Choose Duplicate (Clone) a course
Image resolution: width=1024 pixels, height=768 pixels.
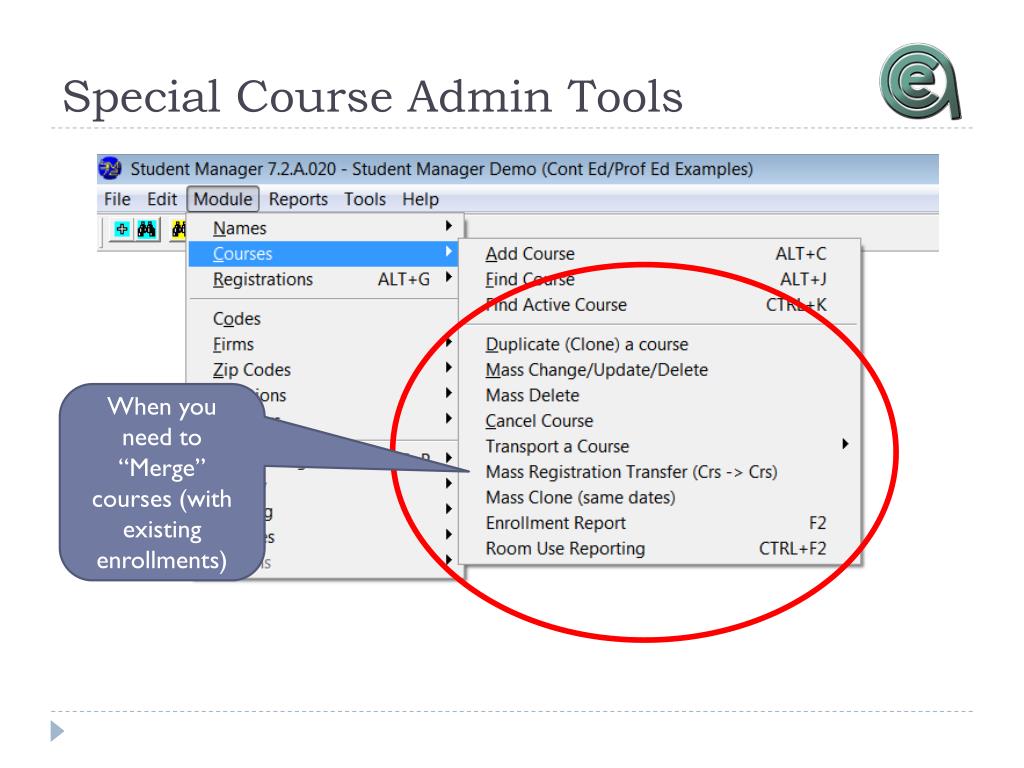(660, 344)
